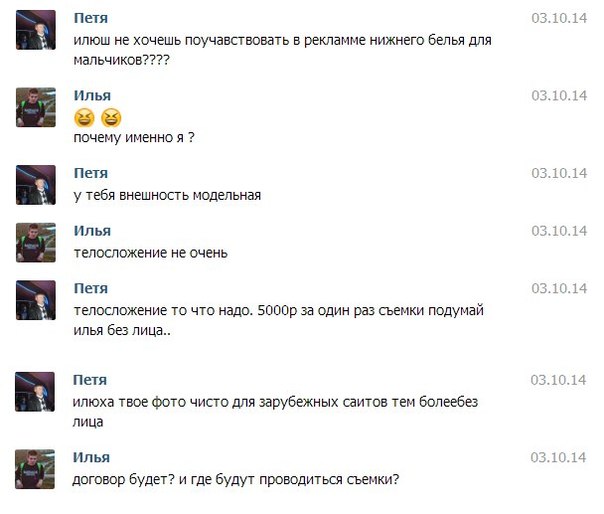This screenshot has width=604, height=514.
Task: Select the message "у тебя внешность модельная"
Action: click(167, 195)
